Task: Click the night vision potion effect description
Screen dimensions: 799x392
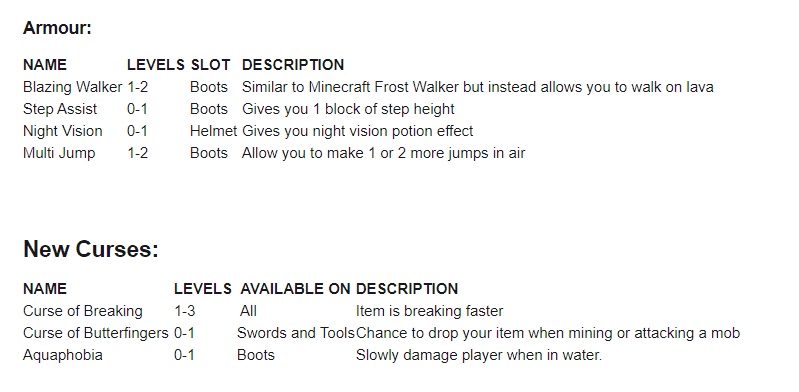Action: click(x=357, y=131)
